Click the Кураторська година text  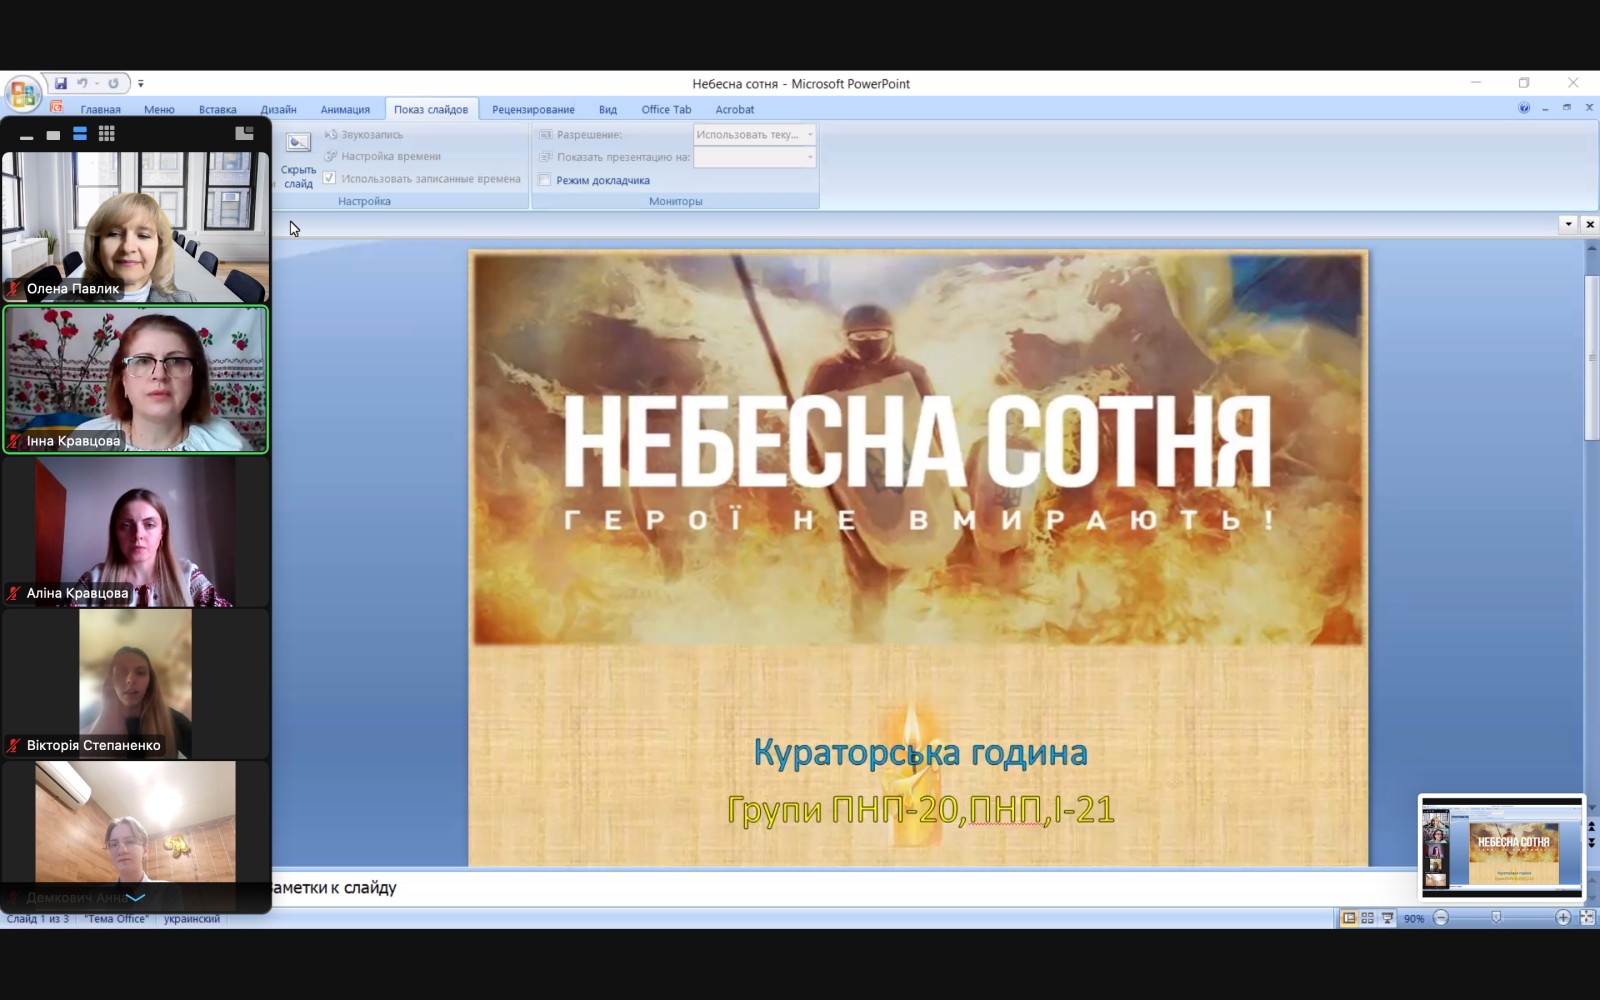[x=920, y=752]
